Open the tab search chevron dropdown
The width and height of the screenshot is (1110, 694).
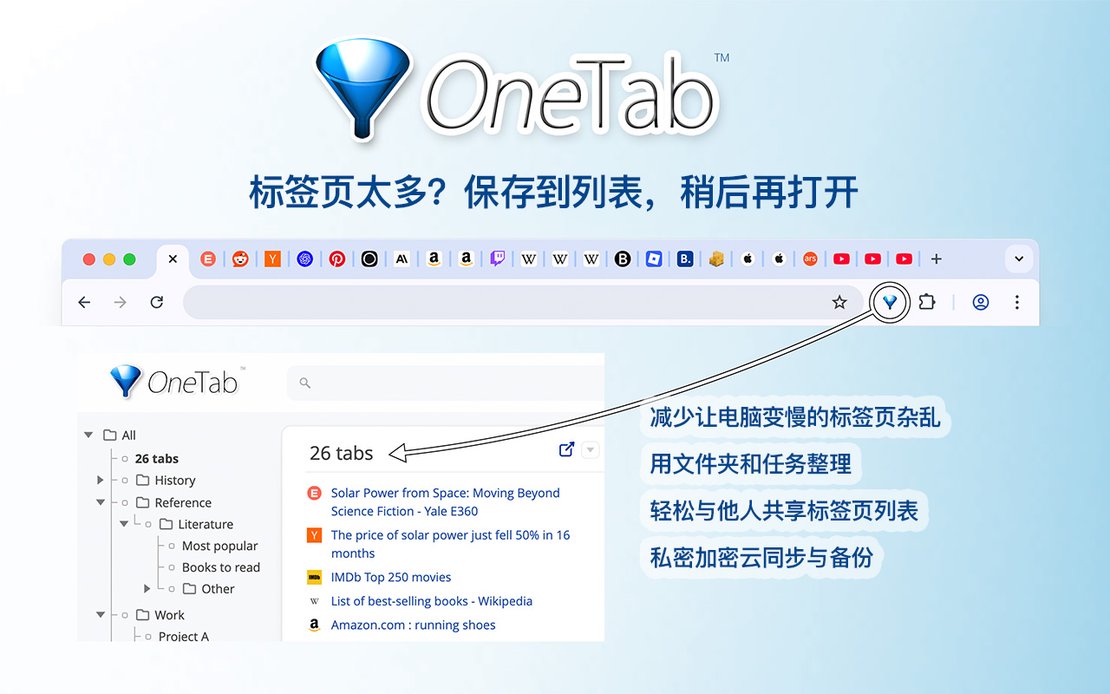pyautogui.click(x=1019, y=259)
